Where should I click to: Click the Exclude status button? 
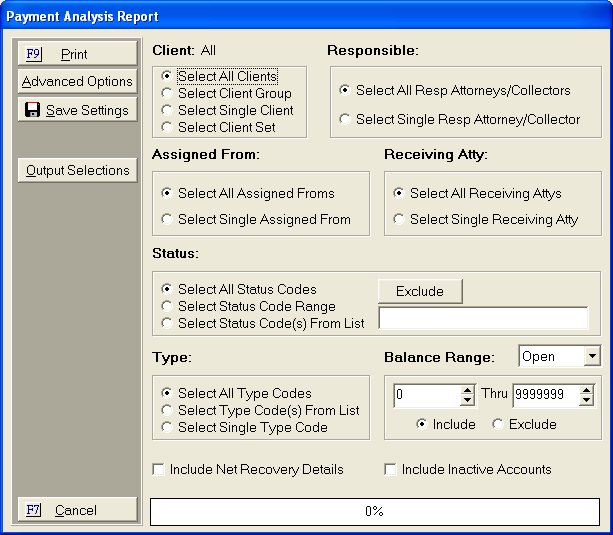click(419, 291)
